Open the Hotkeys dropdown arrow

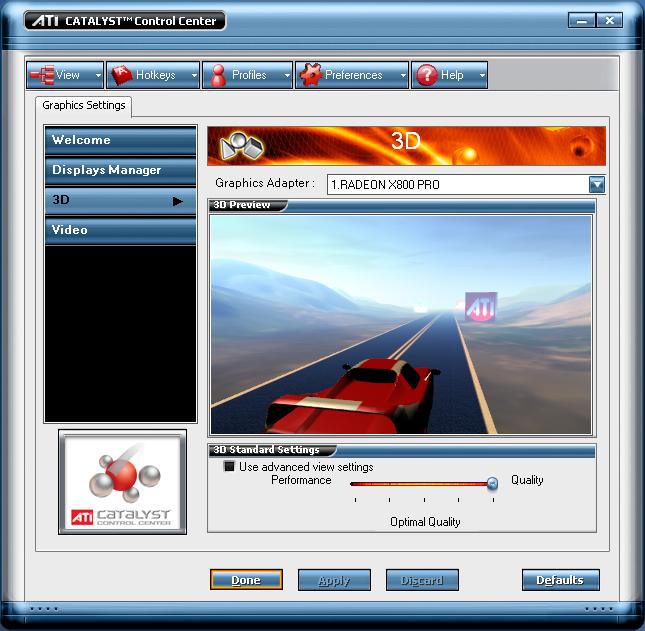(194, 75)
